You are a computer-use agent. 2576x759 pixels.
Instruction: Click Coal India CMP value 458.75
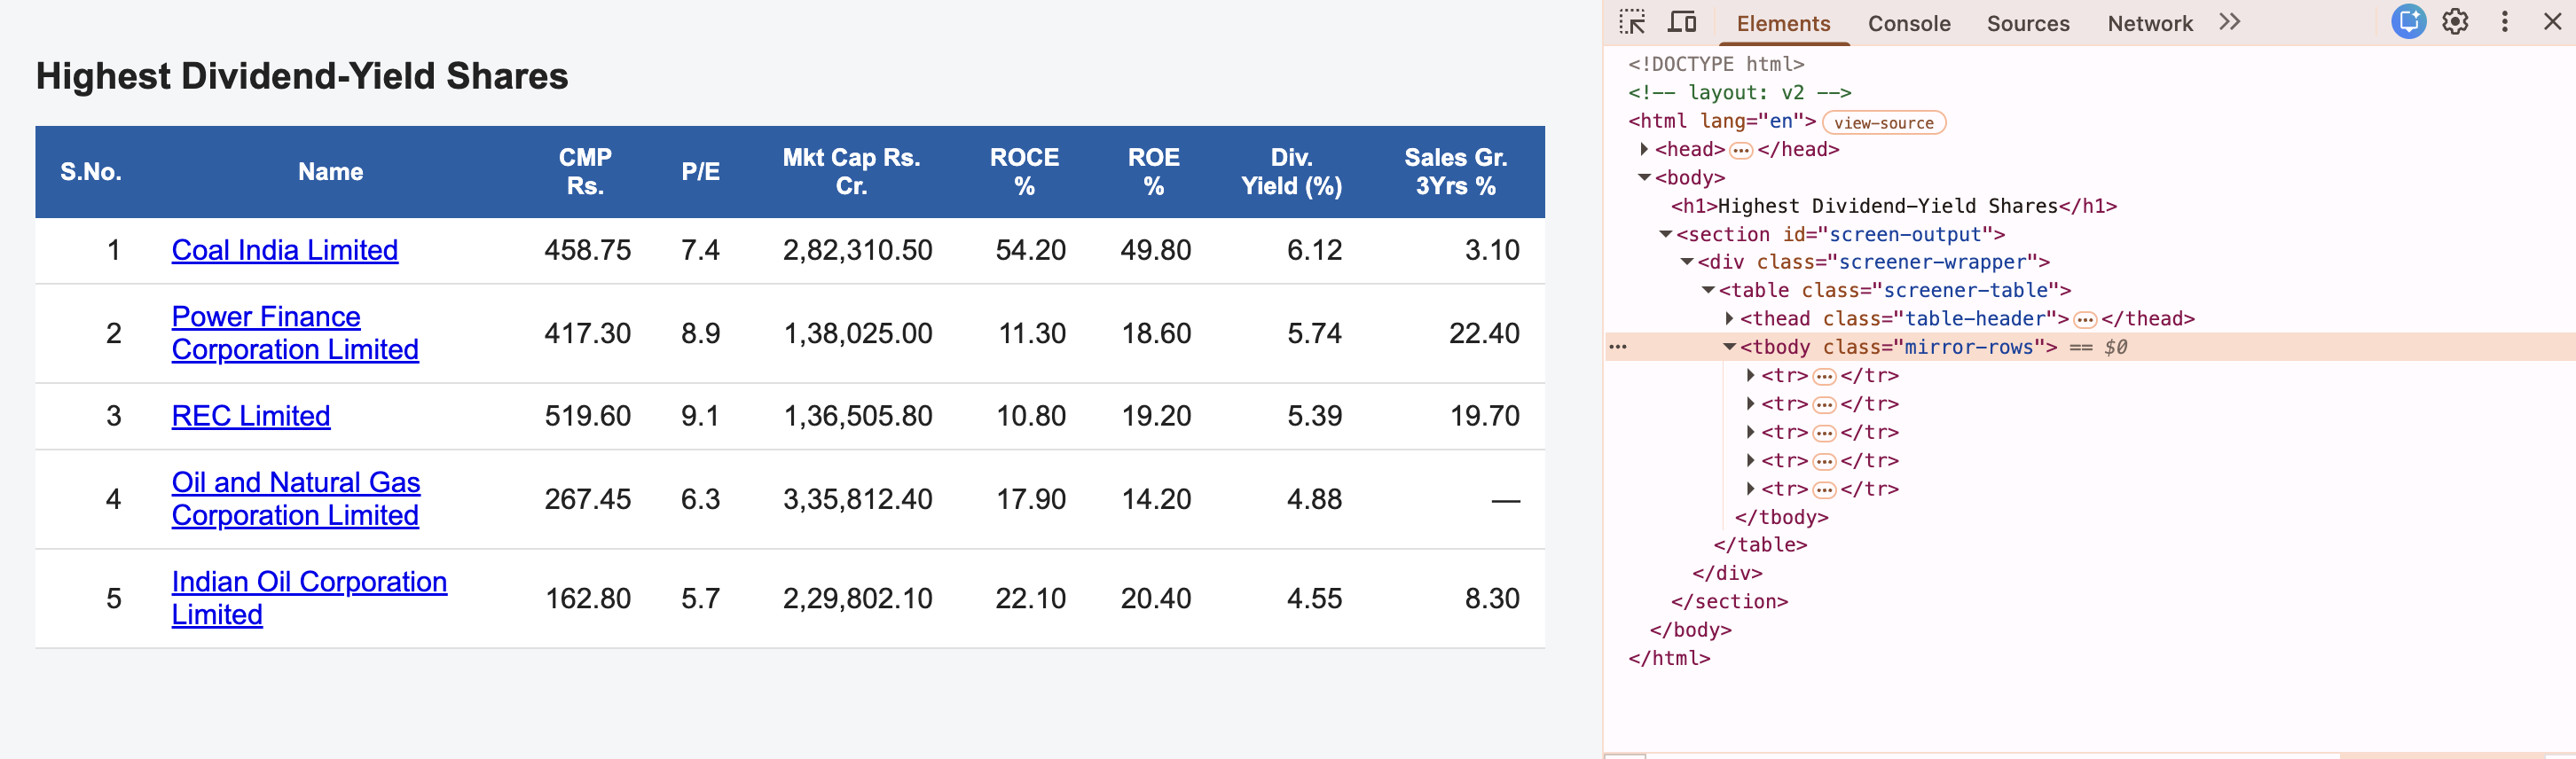(x=587, y=250)
